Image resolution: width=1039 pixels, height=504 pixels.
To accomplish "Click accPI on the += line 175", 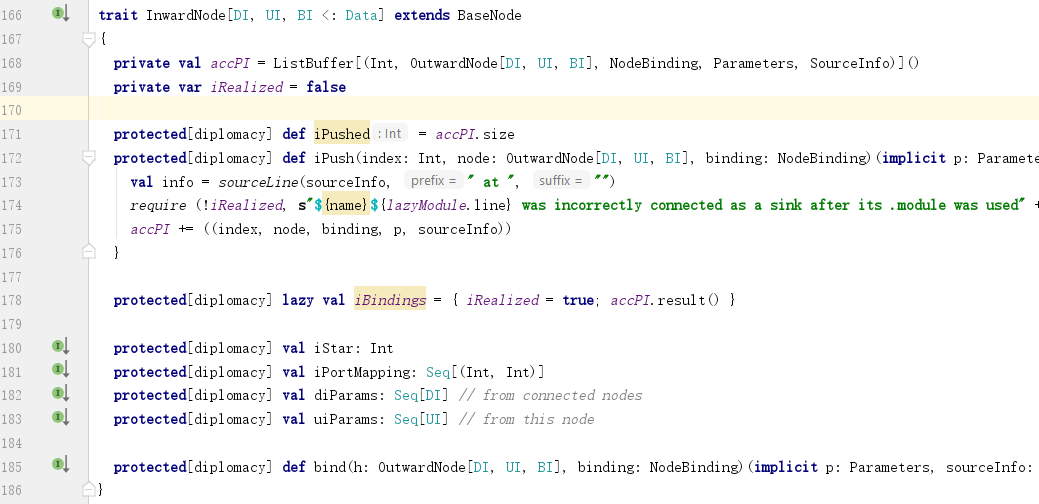I will click(150, 229).
